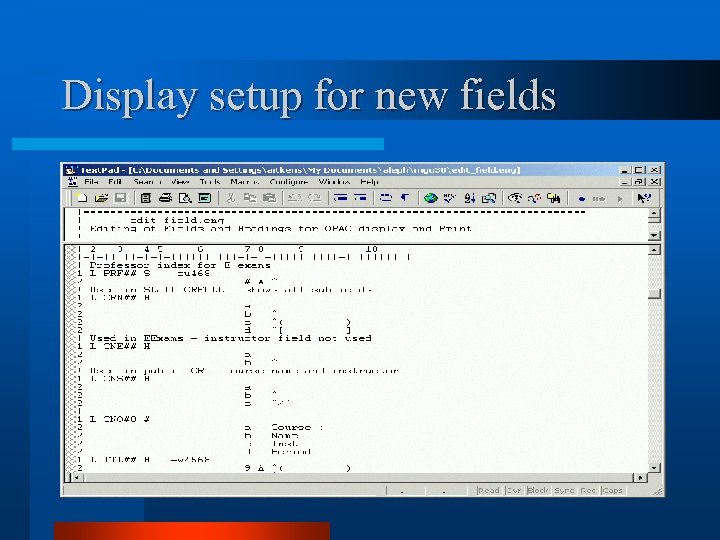Paste using the clipboard toolbar icon
Viewport: 720px width, 540px height.
point(269,198)
